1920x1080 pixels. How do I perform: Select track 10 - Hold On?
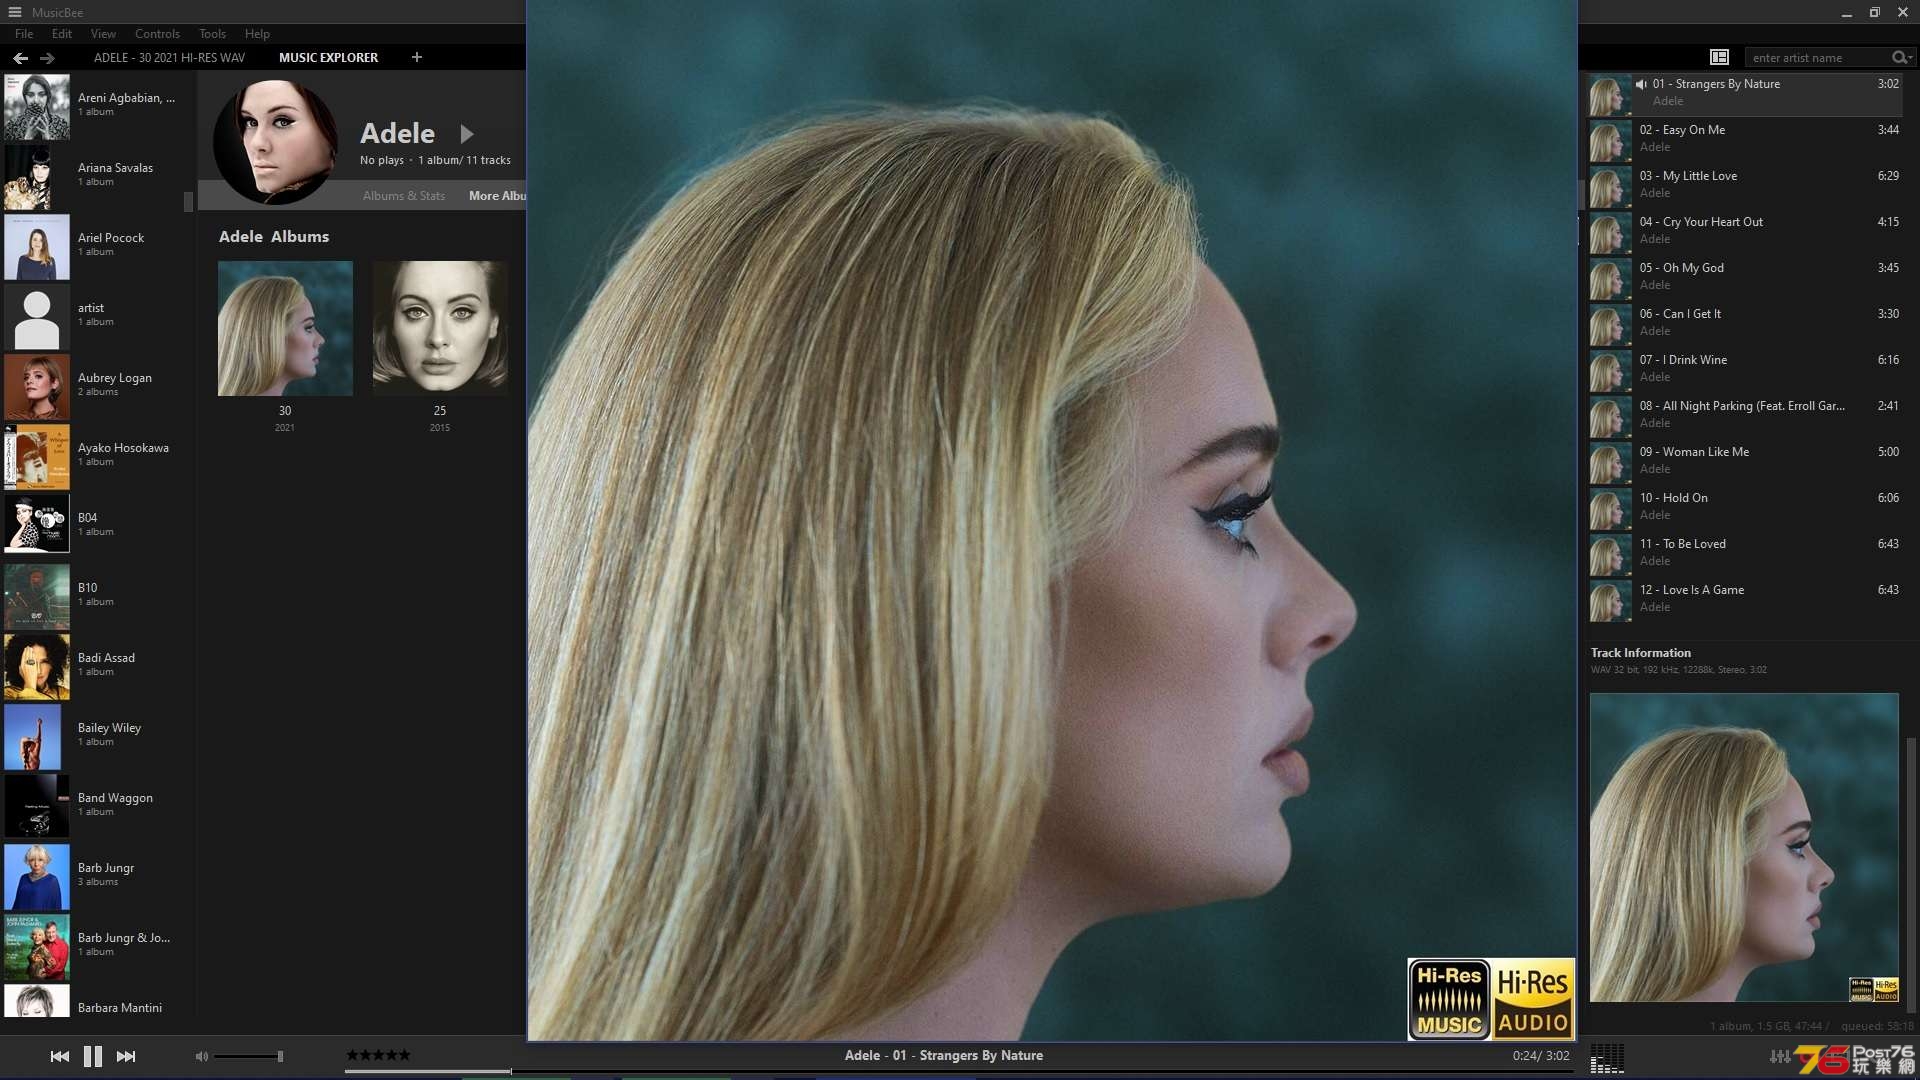point(1745,507)
